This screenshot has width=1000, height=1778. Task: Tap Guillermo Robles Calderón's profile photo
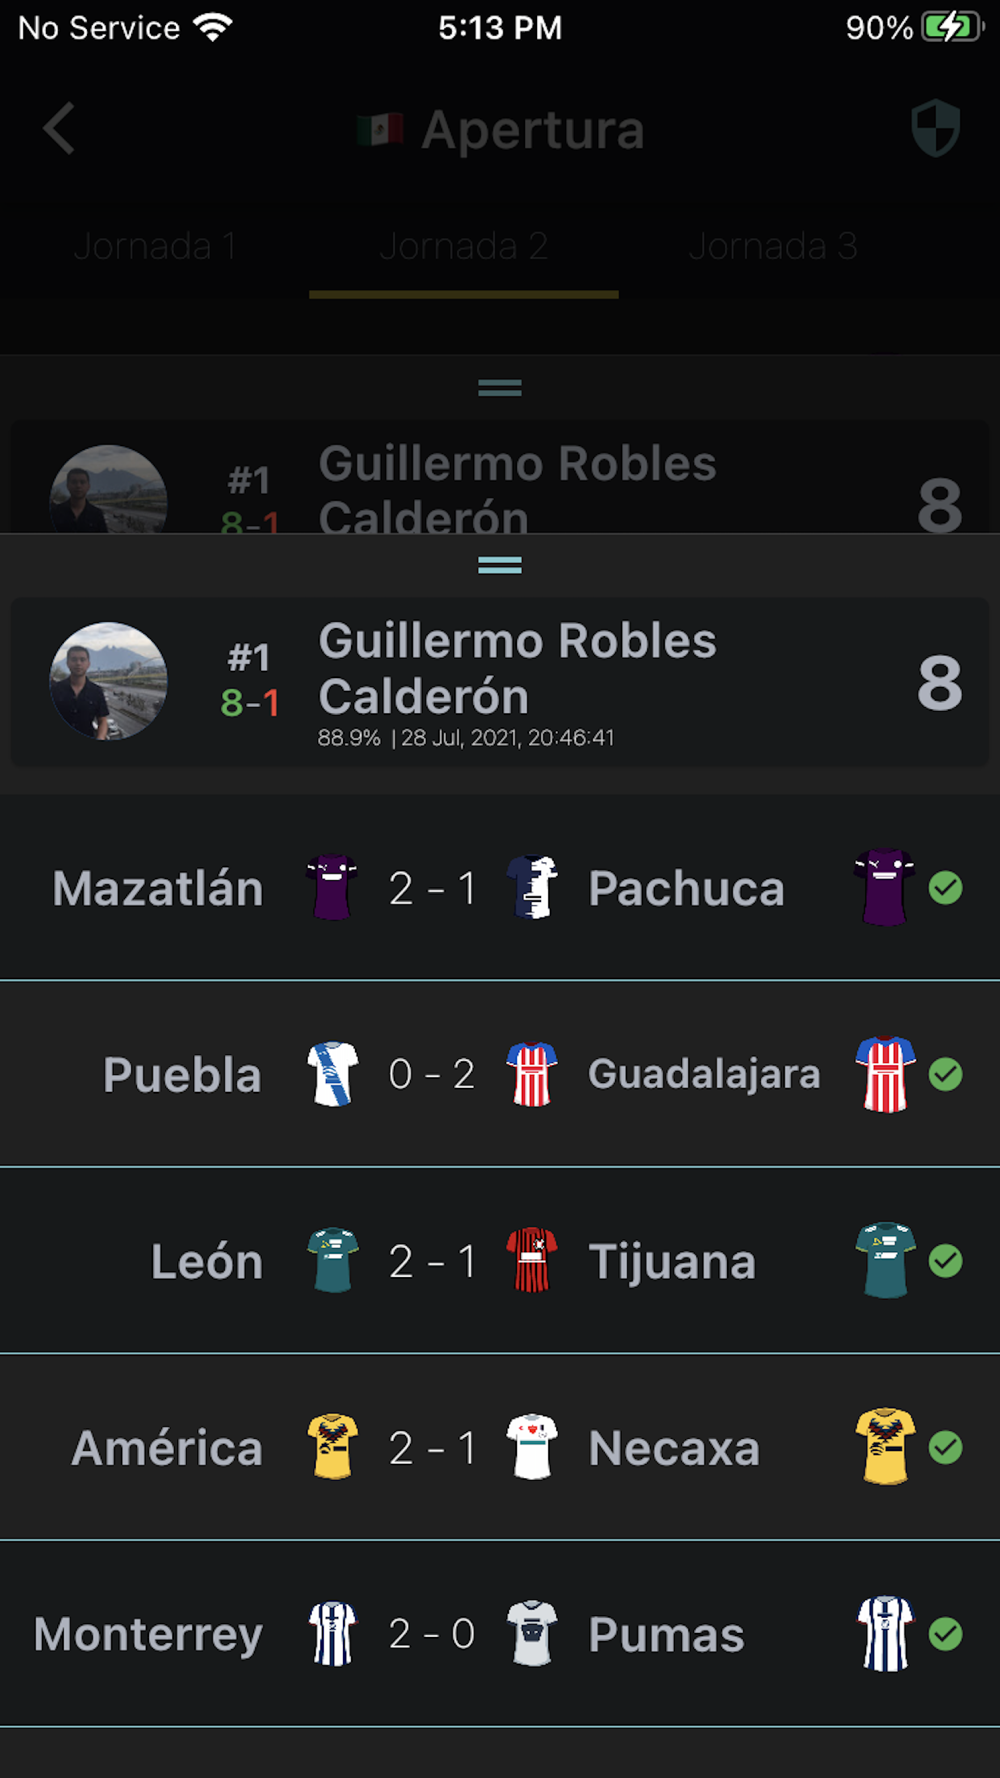tap(108, 681)
